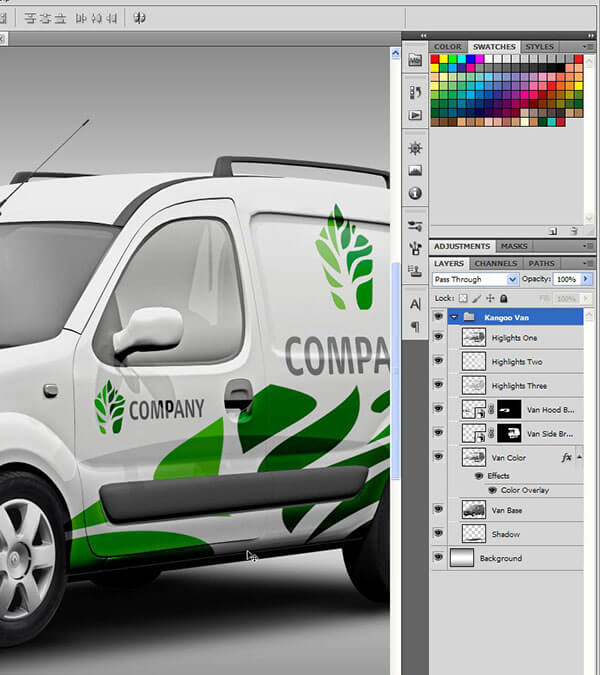The image size is (600, 675).
Task: Toggle visibility of Van Base layer
Action: [438, 509]
